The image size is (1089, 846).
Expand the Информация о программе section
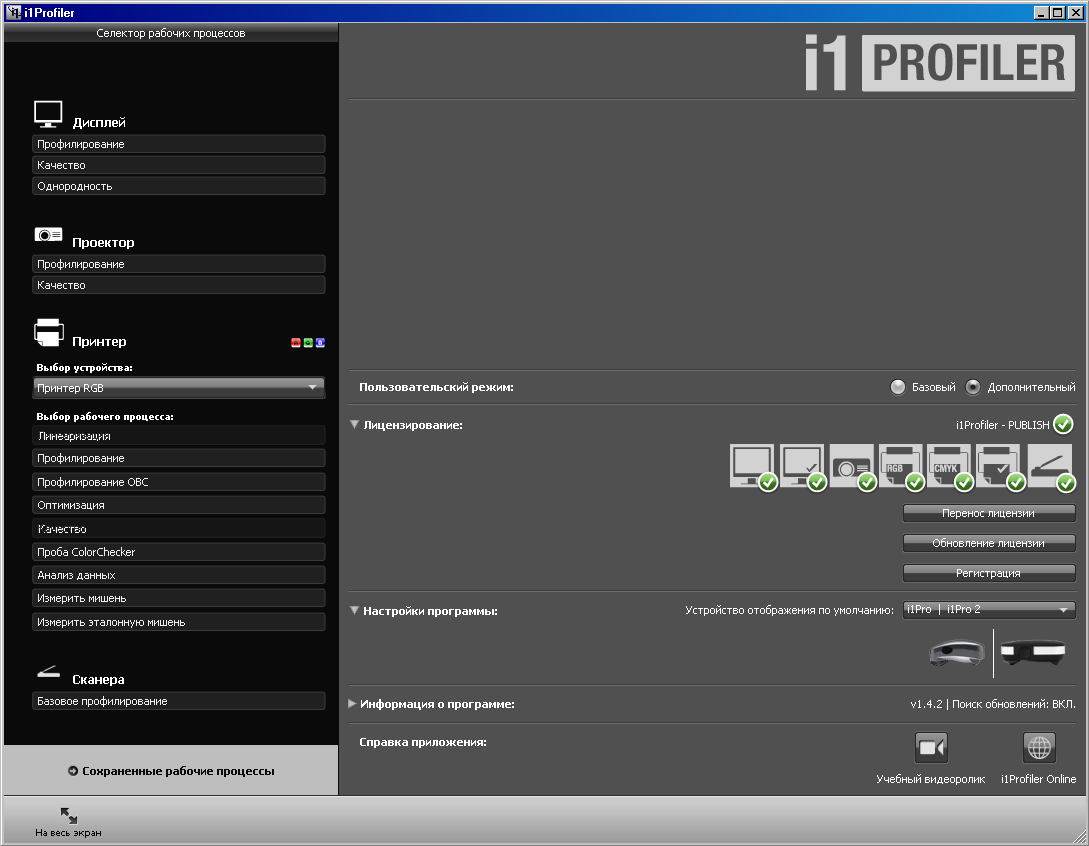click(352, 704)
